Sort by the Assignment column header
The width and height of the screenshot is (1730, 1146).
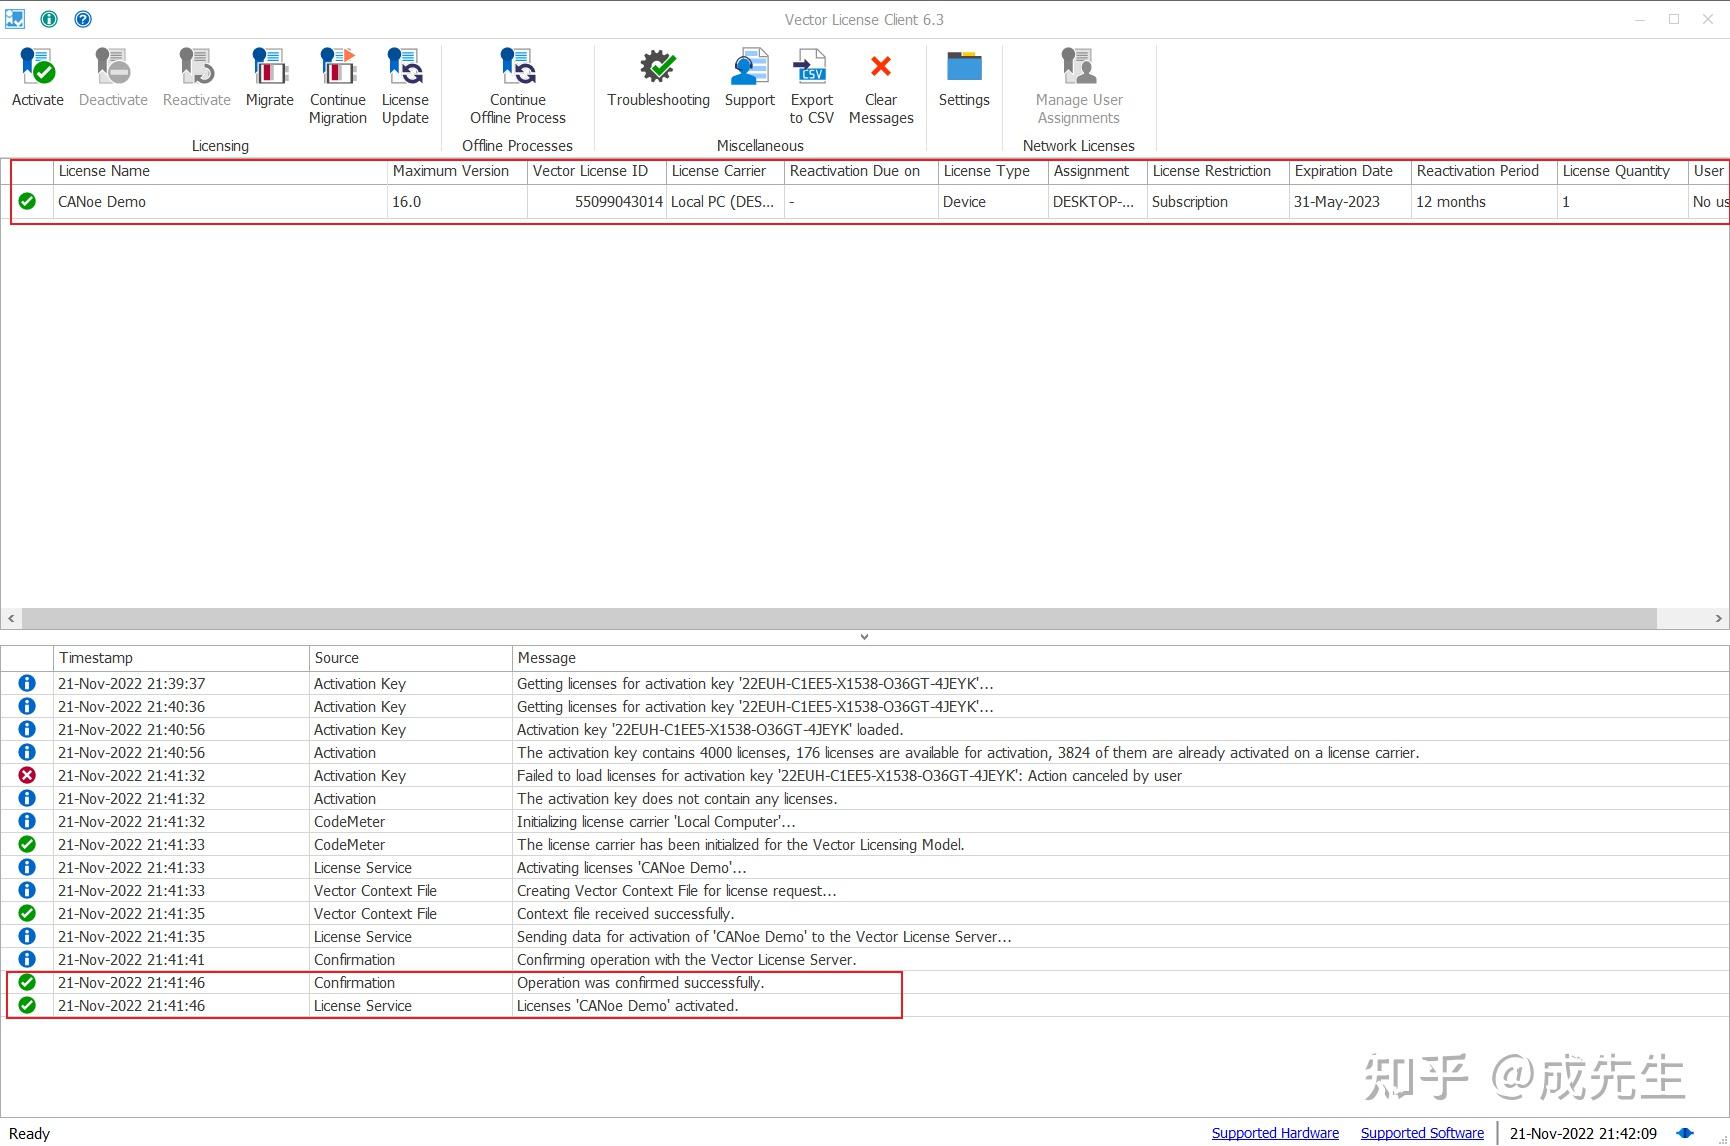click(x=1098, y=171)
